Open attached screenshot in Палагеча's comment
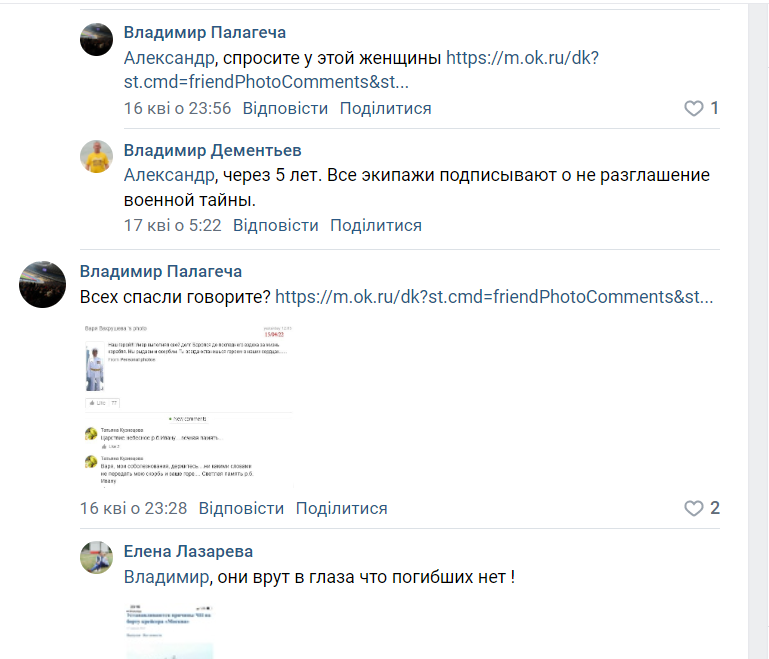The image size is (769, 659). [188, 403]
